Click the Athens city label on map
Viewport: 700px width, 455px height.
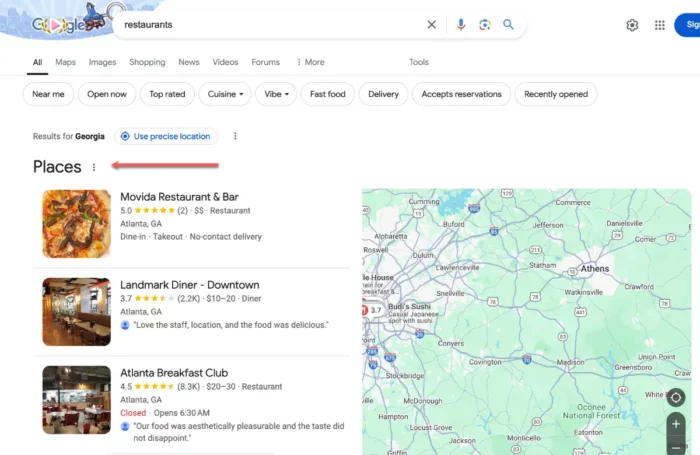click(595, 269)
